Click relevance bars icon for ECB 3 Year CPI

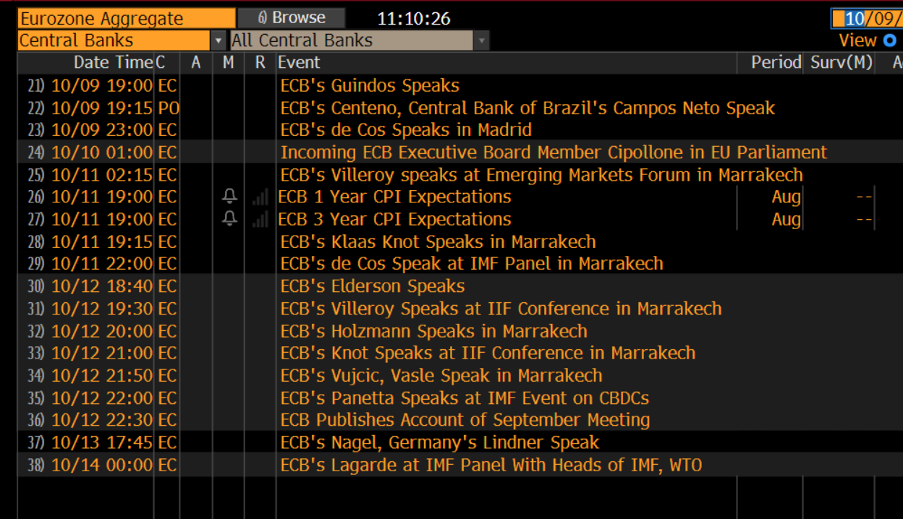coord(260,220)
